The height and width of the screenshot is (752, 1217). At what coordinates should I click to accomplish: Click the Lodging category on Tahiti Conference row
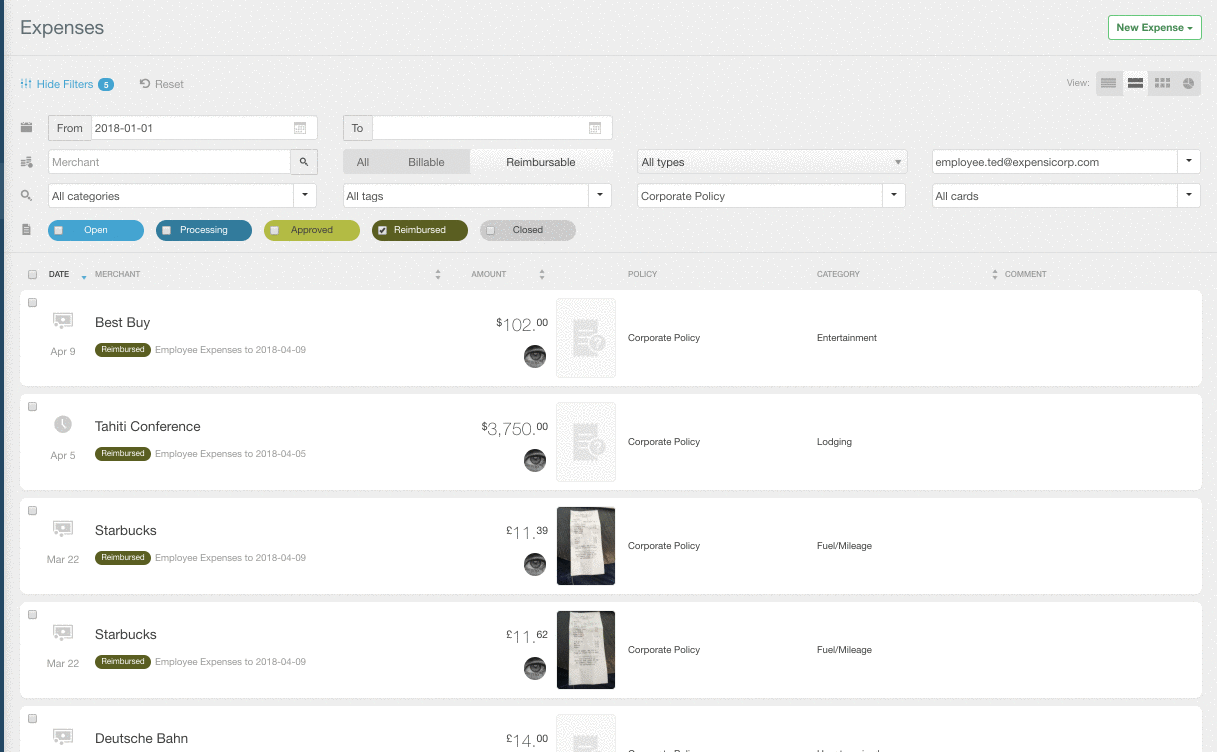click(834, 442)
